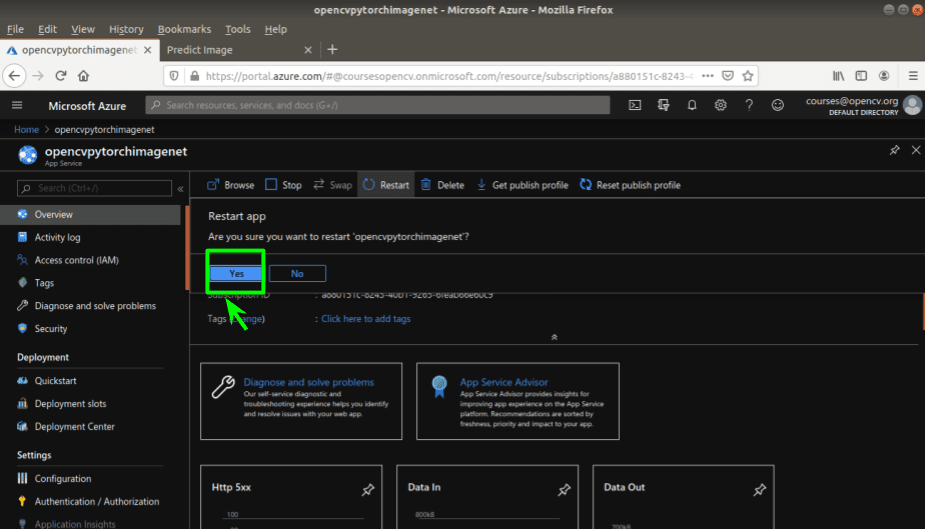This screenshot has width=925, height=529.
Task: Open the feedback smiley icon
Action: (x=778, y=106)
